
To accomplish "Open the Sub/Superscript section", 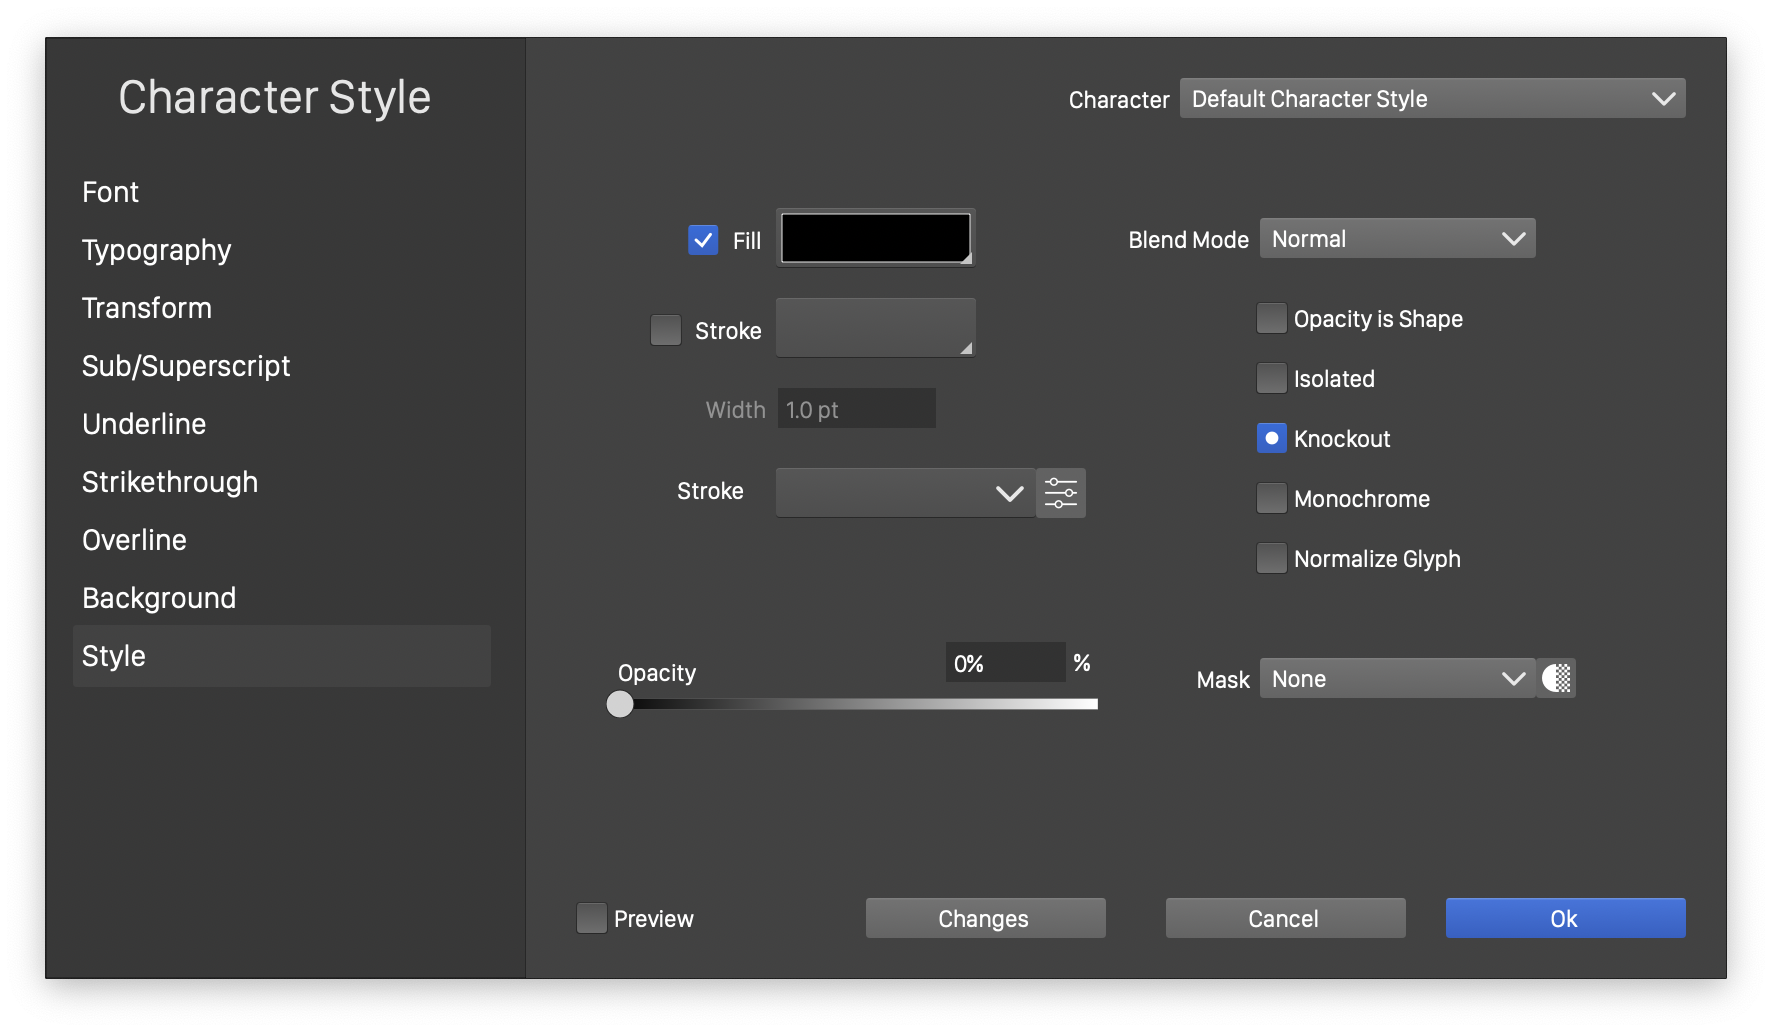I will tap(186, 366).
